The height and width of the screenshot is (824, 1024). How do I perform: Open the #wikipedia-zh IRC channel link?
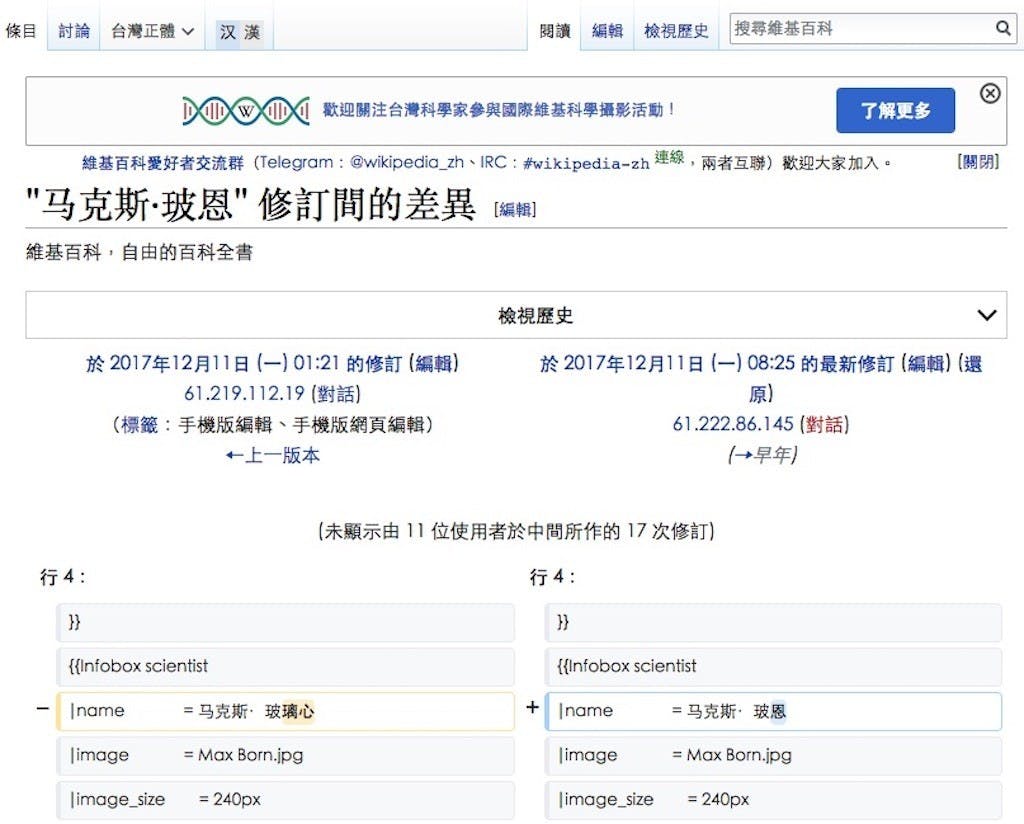point(586,163)
